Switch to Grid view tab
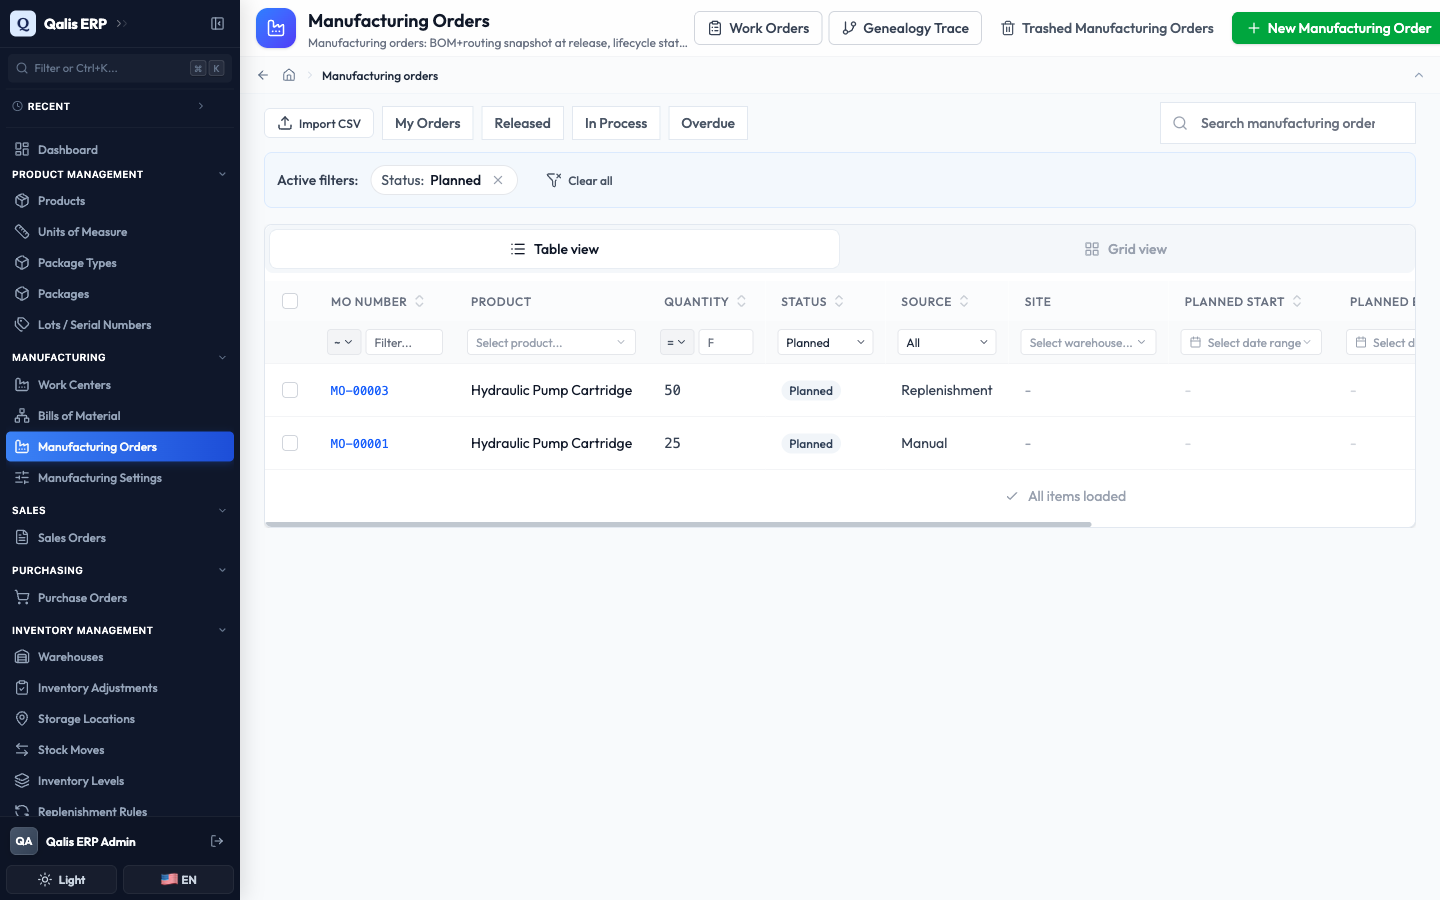Image resolution: width=1440 pixels, height=900 pixels. (1126, 249)
